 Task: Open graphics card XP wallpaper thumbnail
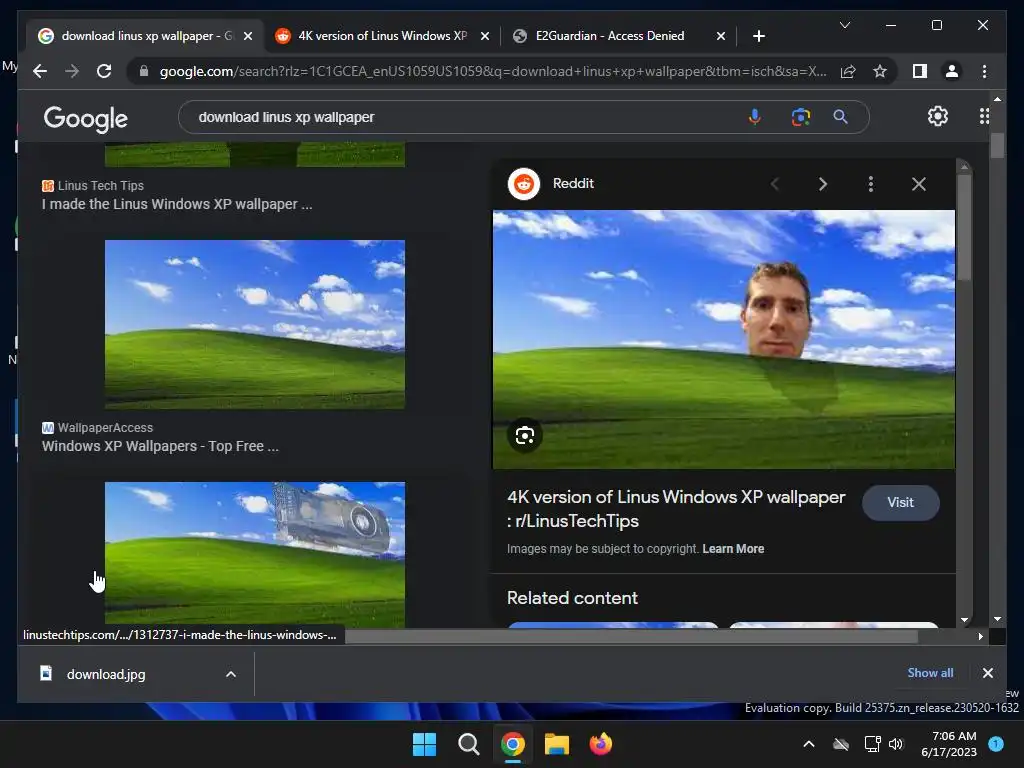pyautogui.click(x=255, y=555)
